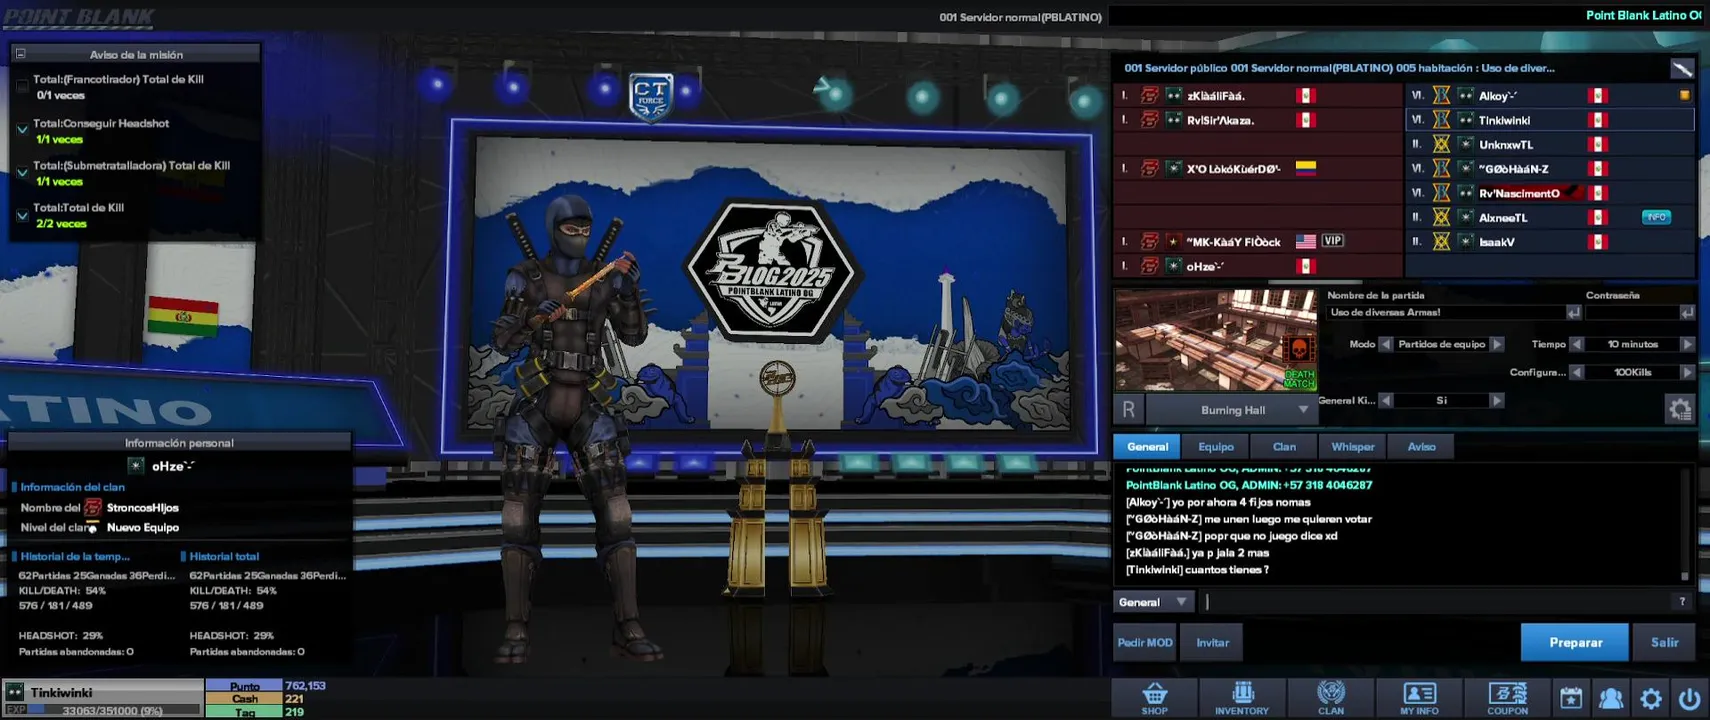Click the left arrow beside 100Kills
1710x720 pixels.
(1577, 372)
